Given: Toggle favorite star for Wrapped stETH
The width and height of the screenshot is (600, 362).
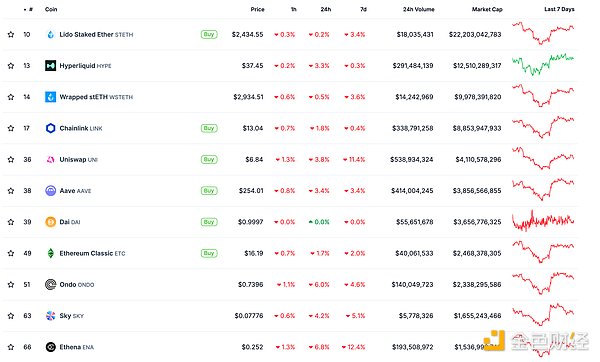Looking at the screenshot, I should tap(11, 97).
